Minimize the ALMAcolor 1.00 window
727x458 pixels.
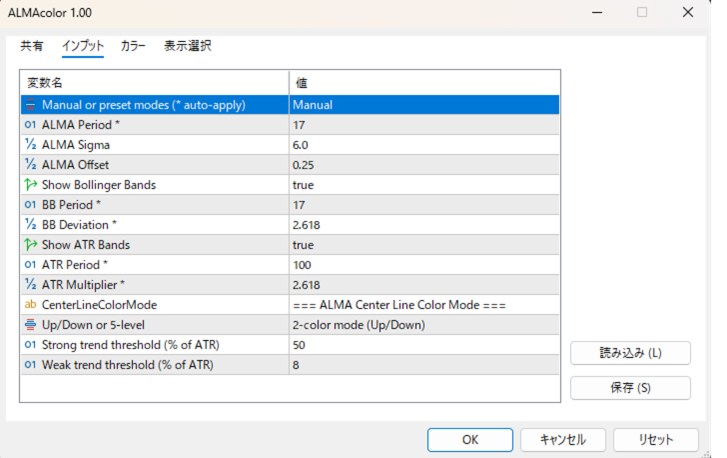click(597, 12)
